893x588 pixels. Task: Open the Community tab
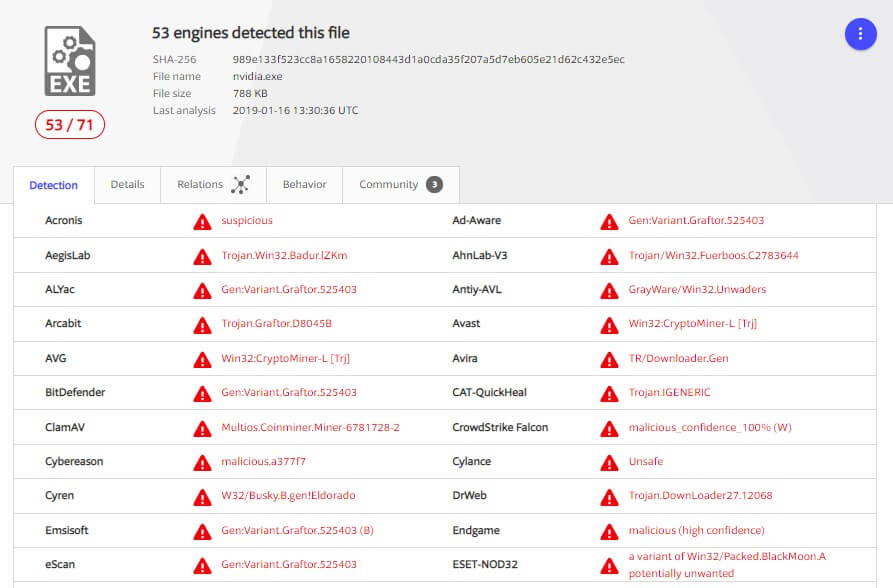pos(388,185)
